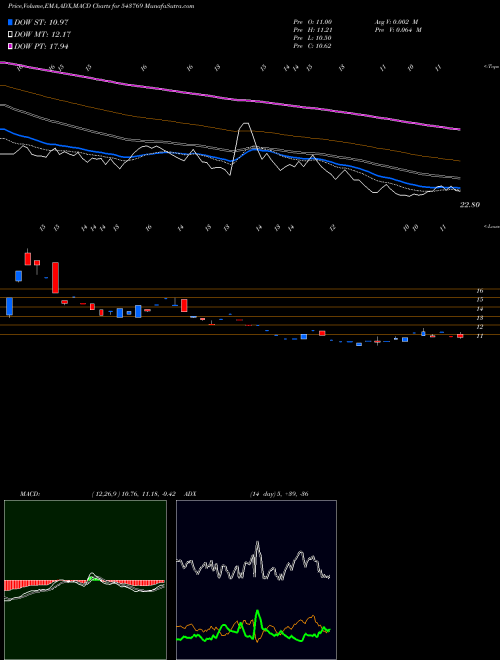Viewport: 500px width, 660px height.
Task: Click the 'ADX' panel heading
Action: [x=191, y=494]
